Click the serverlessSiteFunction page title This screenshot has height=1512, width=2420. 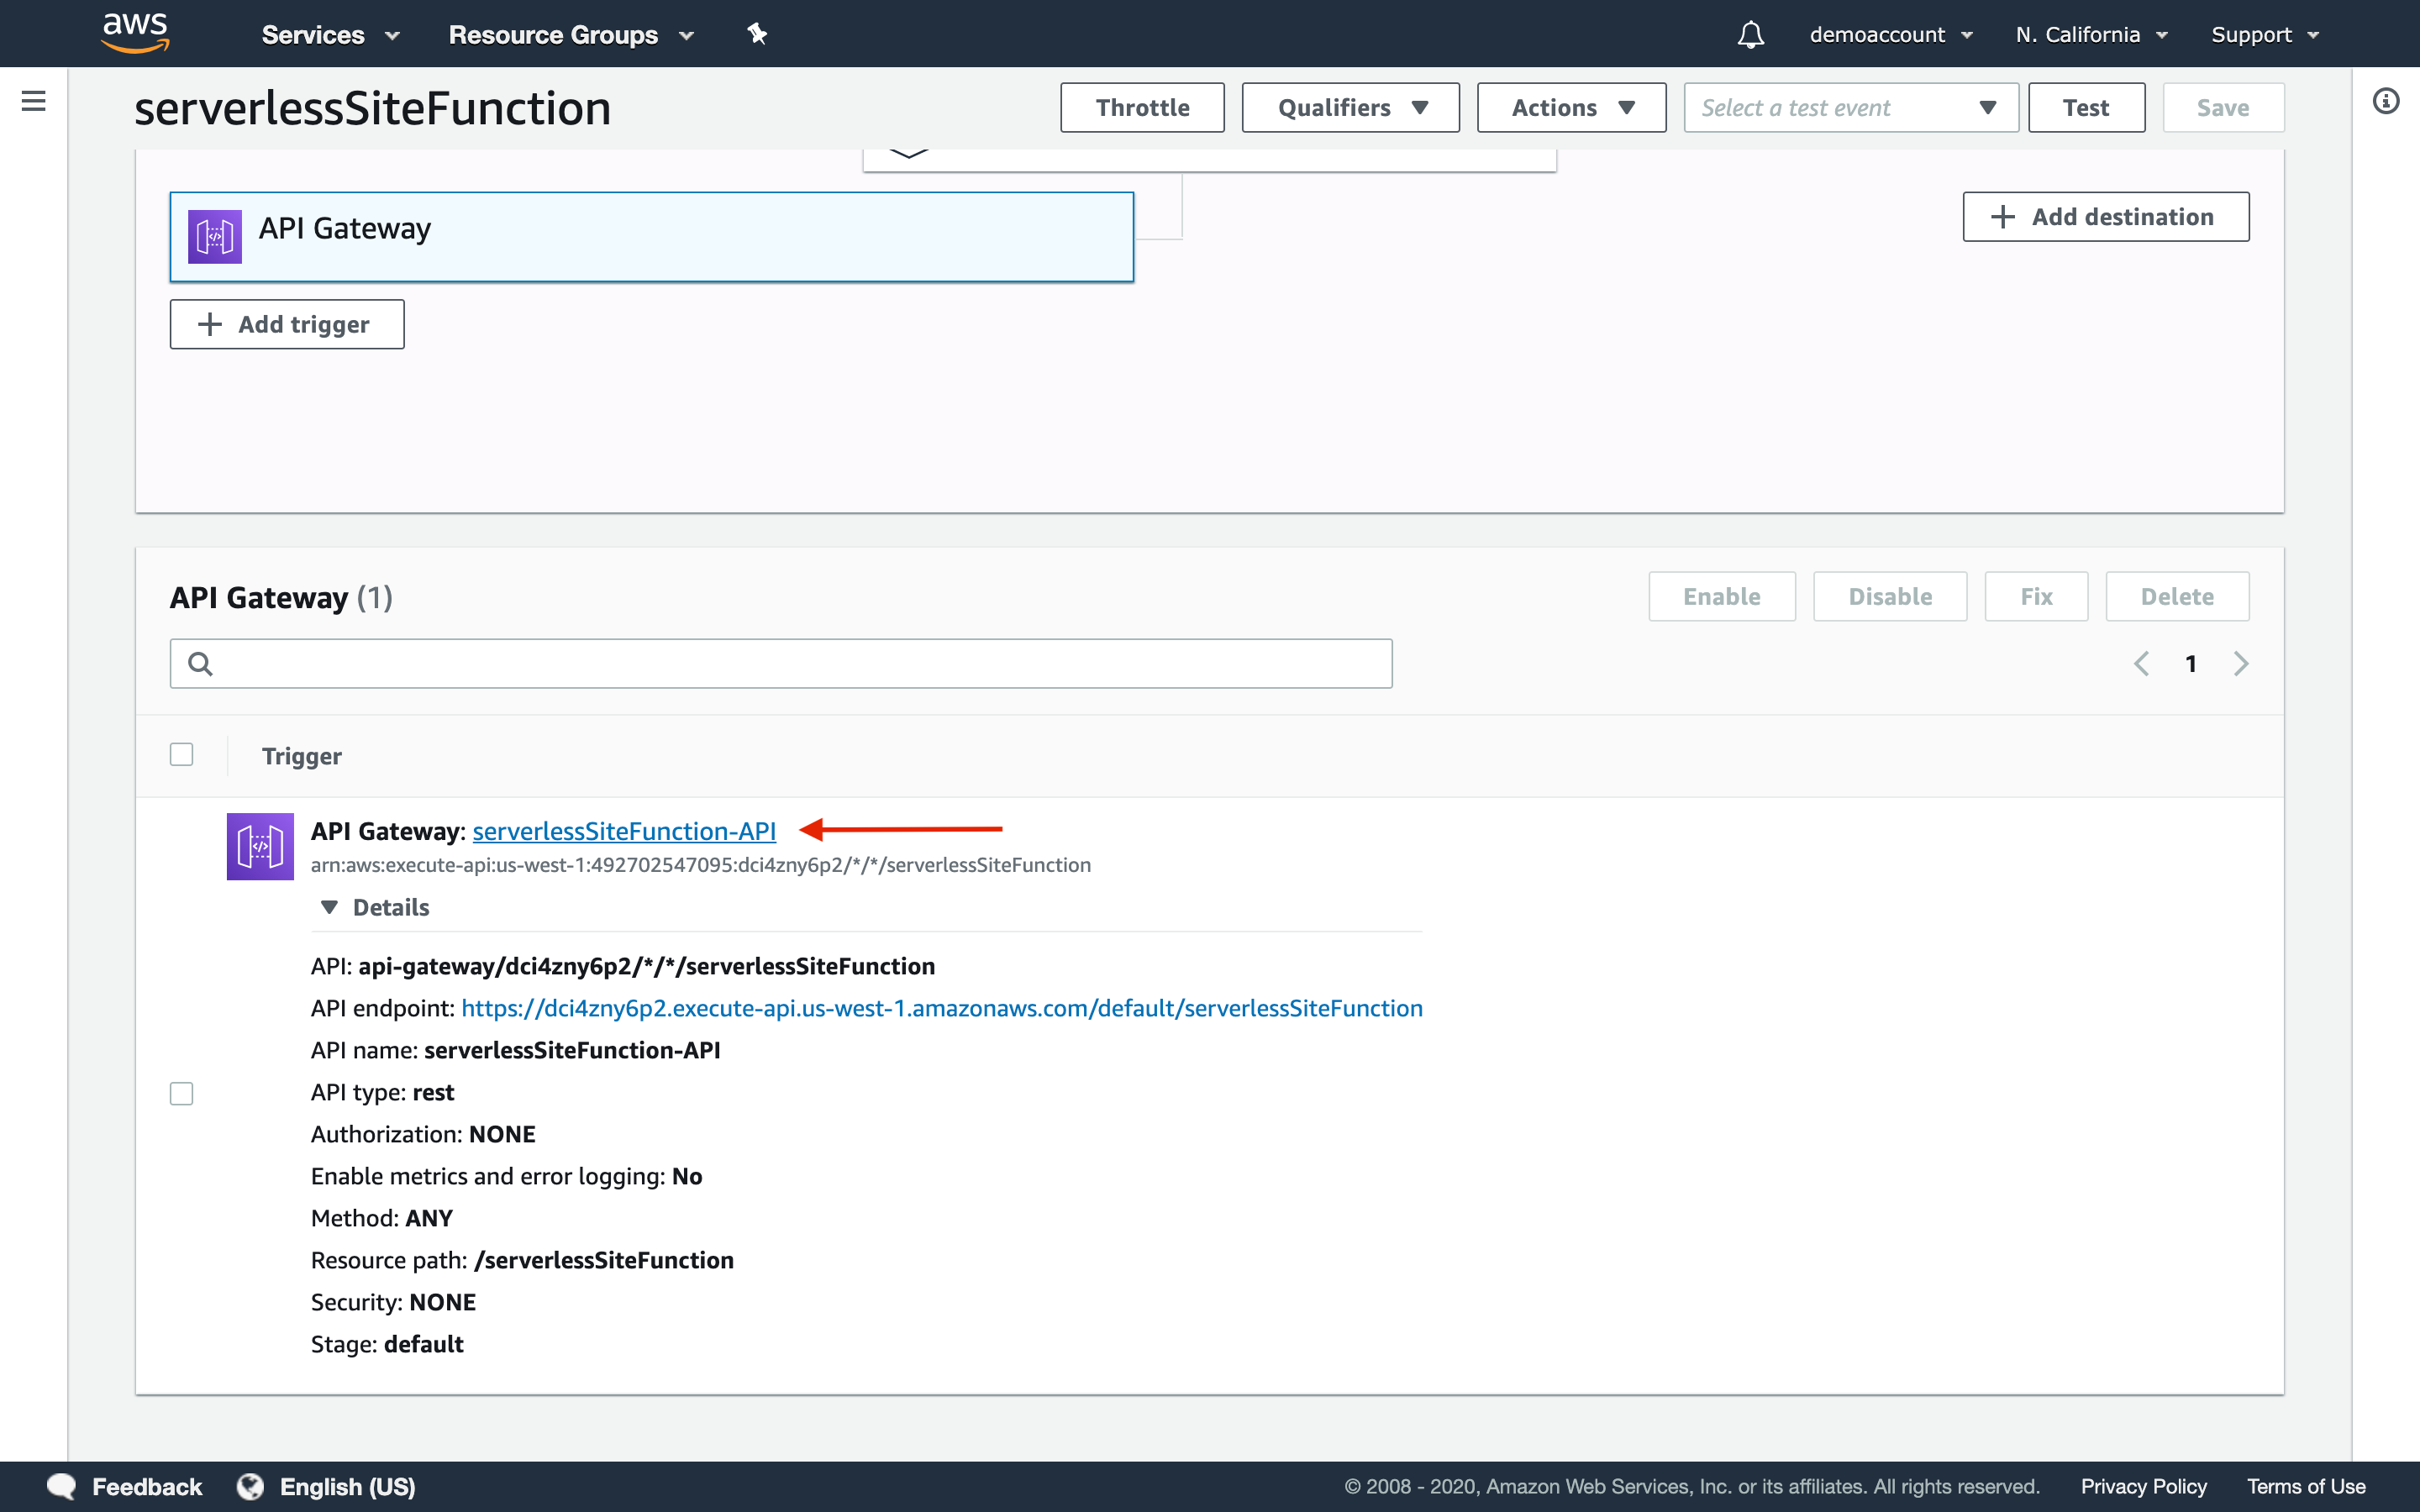pos(373,108)
